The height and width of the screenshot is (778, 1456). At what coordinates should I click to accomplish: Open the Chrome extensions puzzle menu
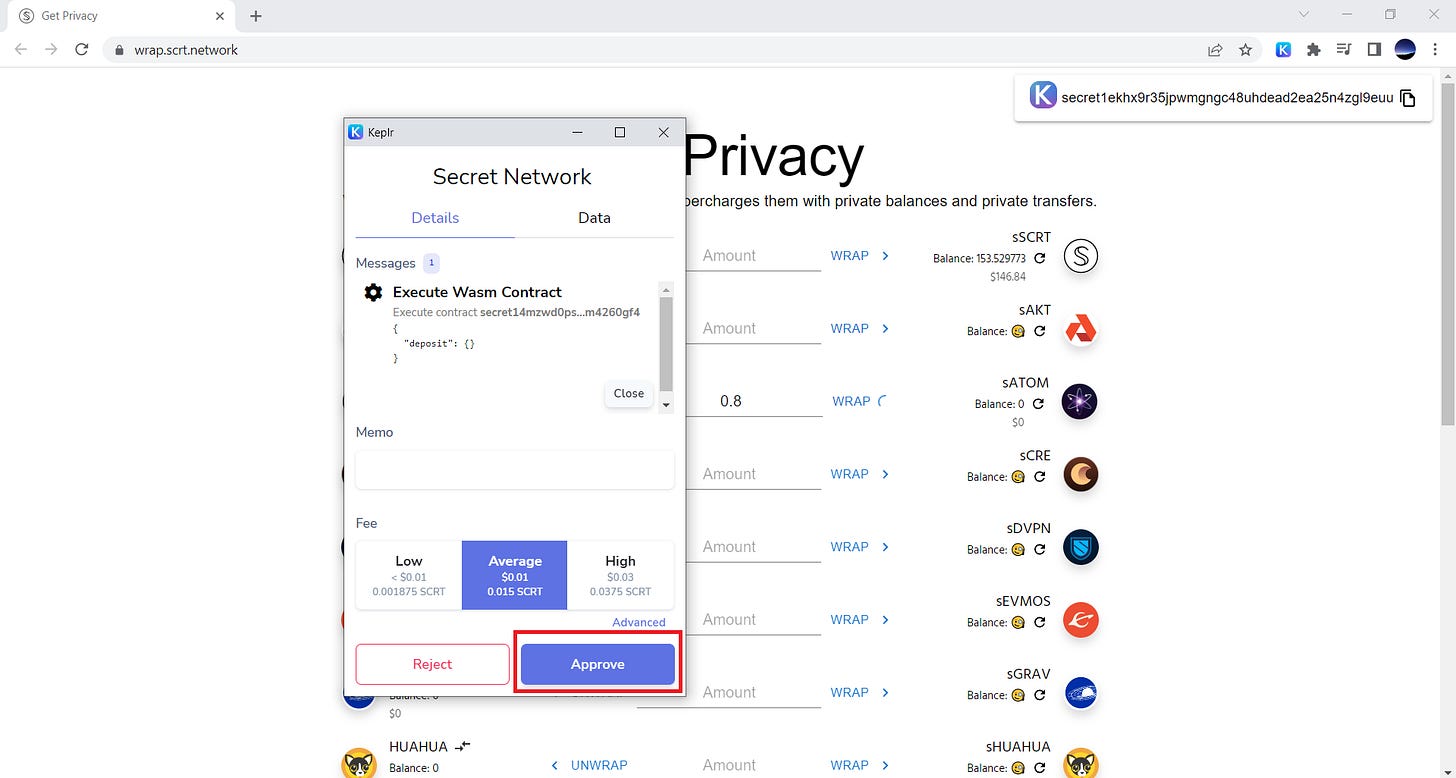[1314, 49]
